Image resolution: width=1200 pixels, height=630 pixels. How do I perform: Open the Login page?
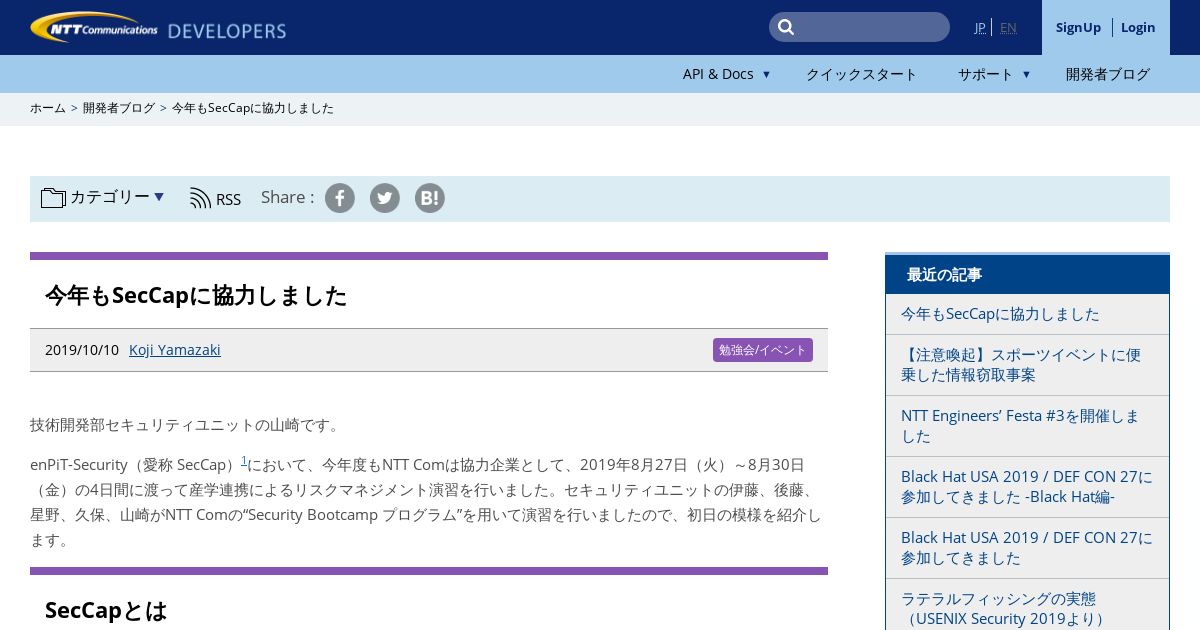[1138, 27]
